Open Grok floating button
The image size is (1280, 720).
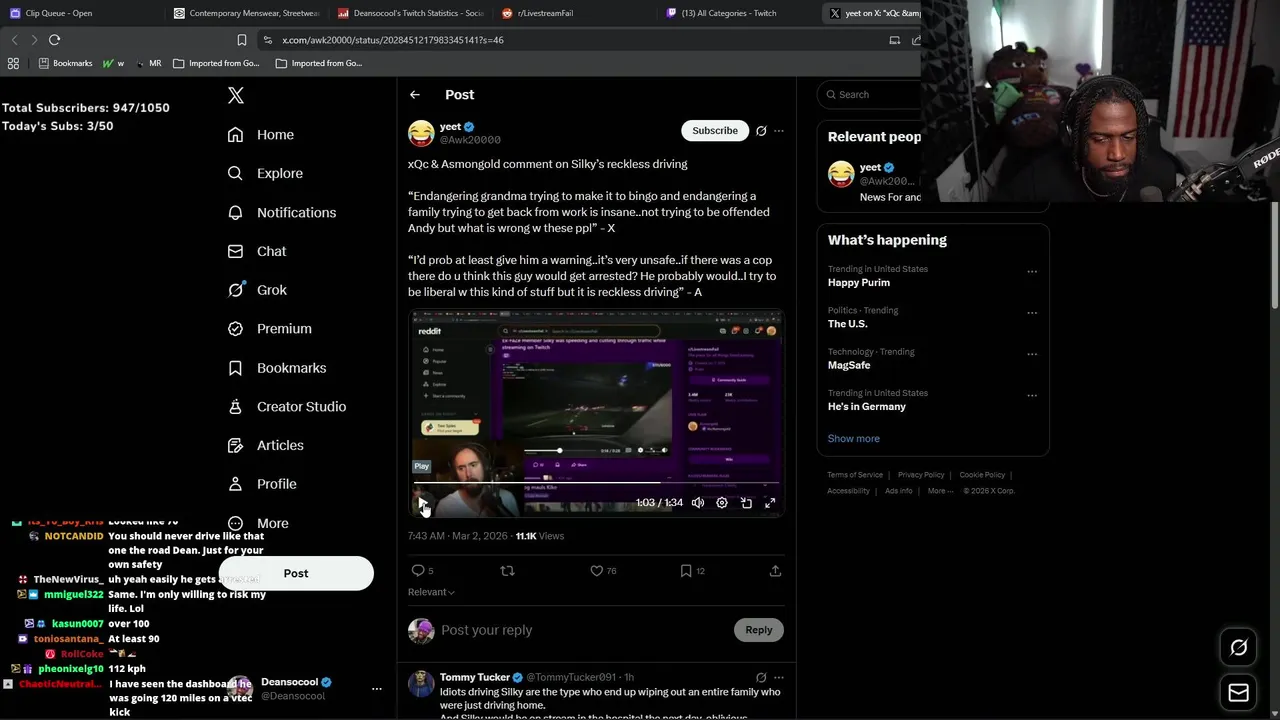pyautogui.click(x=1238, y=648)
